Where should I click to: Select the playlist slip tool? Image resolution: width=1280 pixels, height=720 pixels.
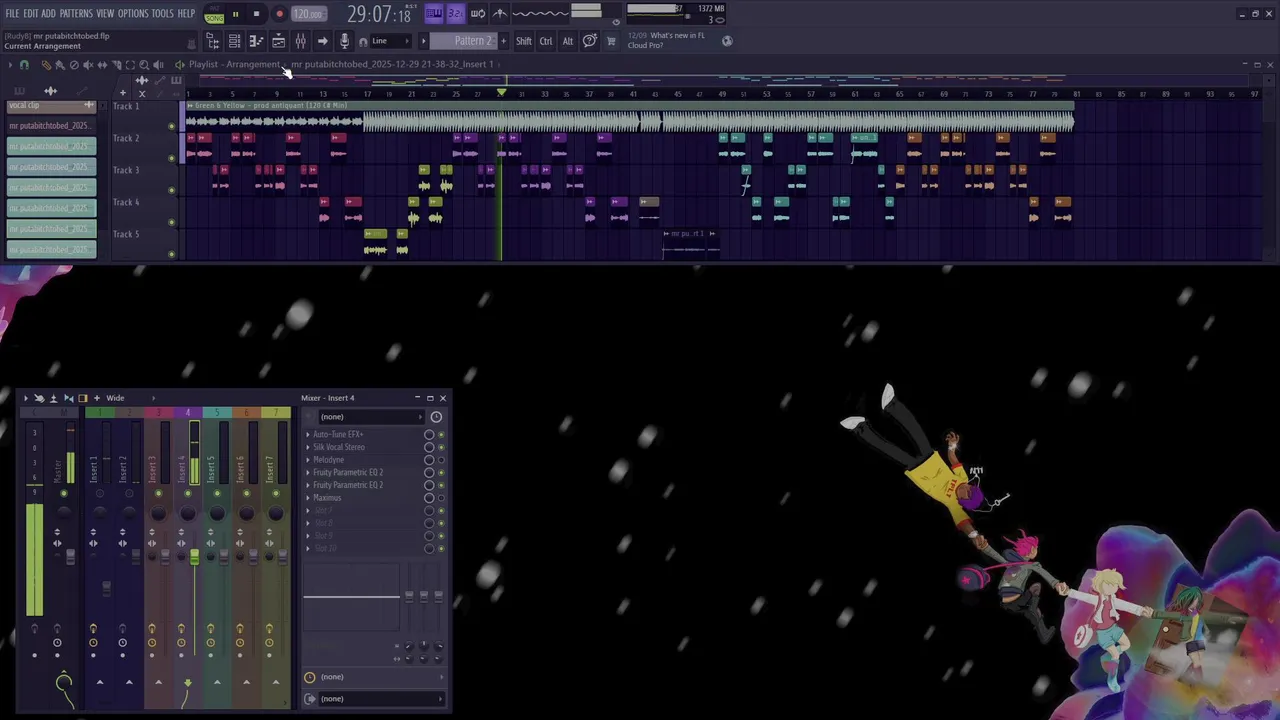click(102, 65)
